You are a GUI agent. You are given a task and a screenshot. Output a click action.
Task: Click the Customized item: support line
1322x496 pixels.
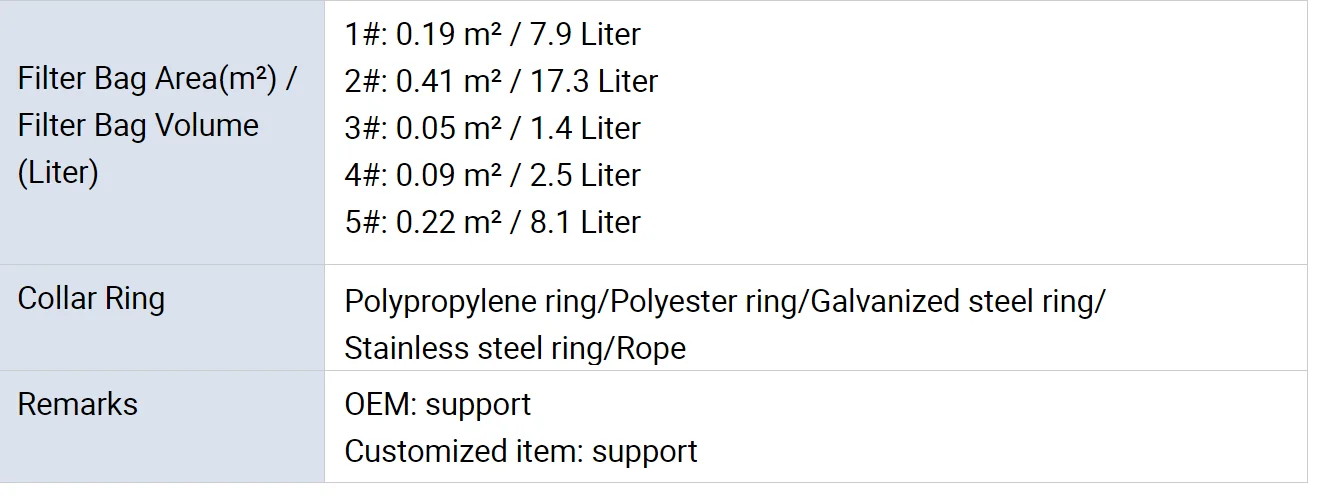point(521,452)
